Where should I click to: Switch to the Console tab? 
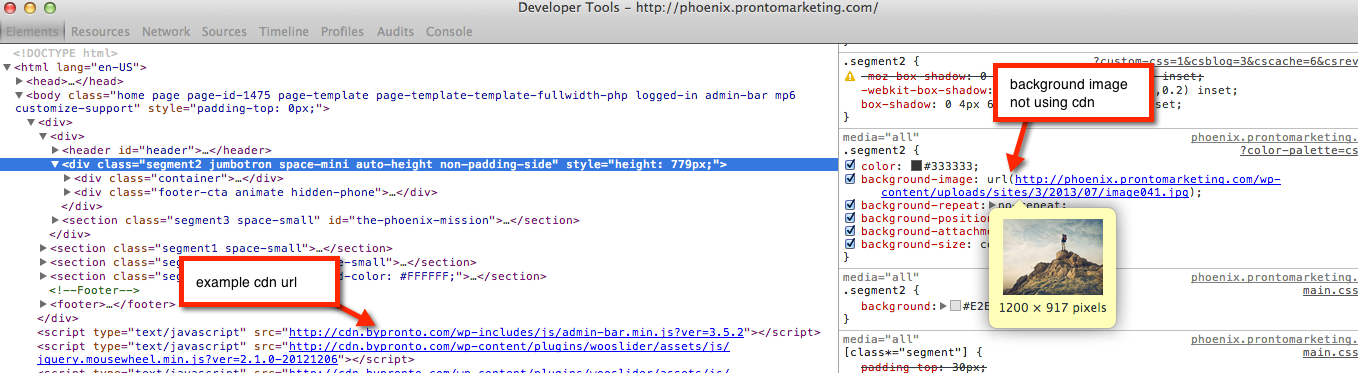click(x=449, y=32)
